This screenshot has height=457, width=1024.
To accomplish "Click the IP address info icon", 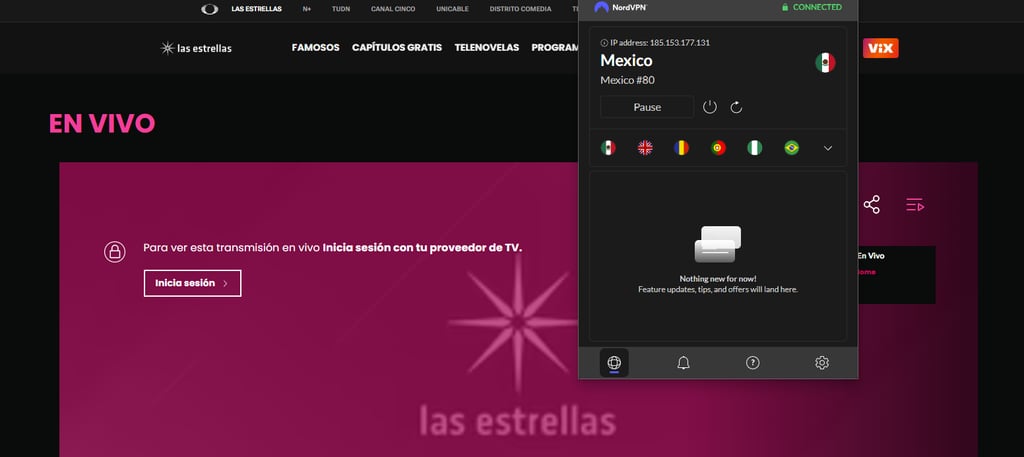I will tap(604, 43).
